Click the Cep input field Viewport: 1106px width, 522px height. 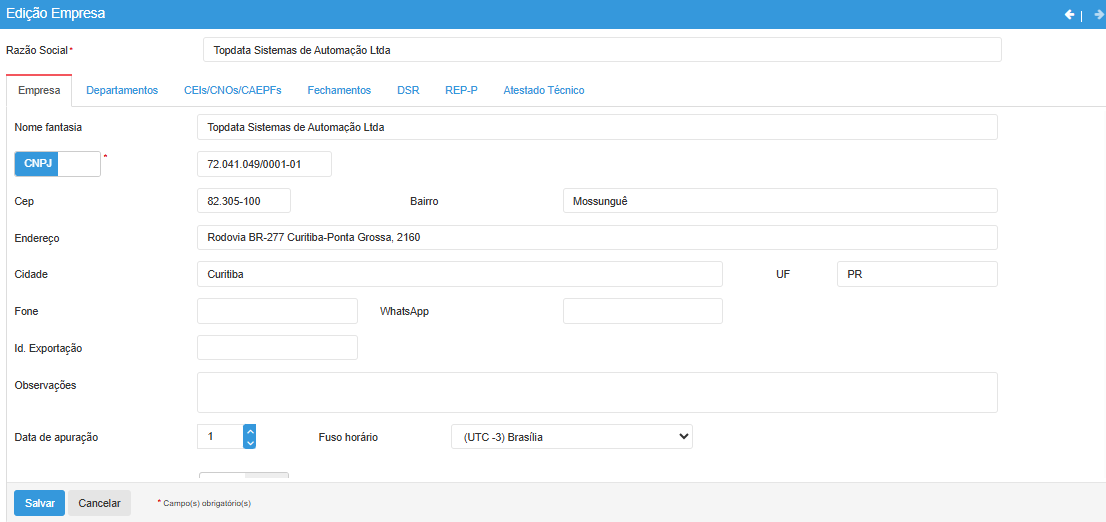[x=244, y=201]
